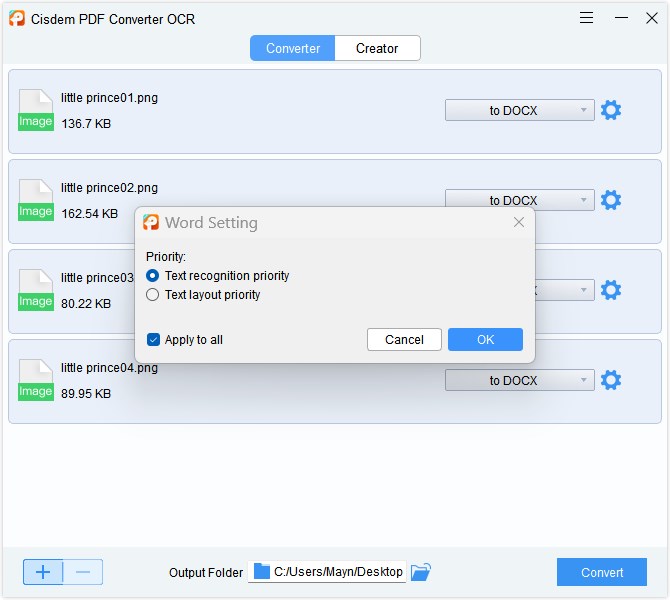
Task: Click the Image file icon of little prince04.png
Action: [x=36, y=380]
